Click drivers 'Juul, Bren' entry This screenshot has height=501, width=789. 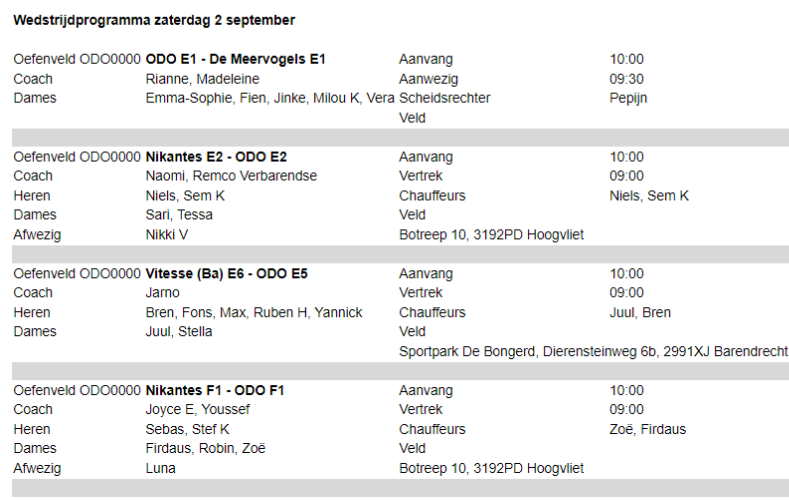[x=640, y=313]
